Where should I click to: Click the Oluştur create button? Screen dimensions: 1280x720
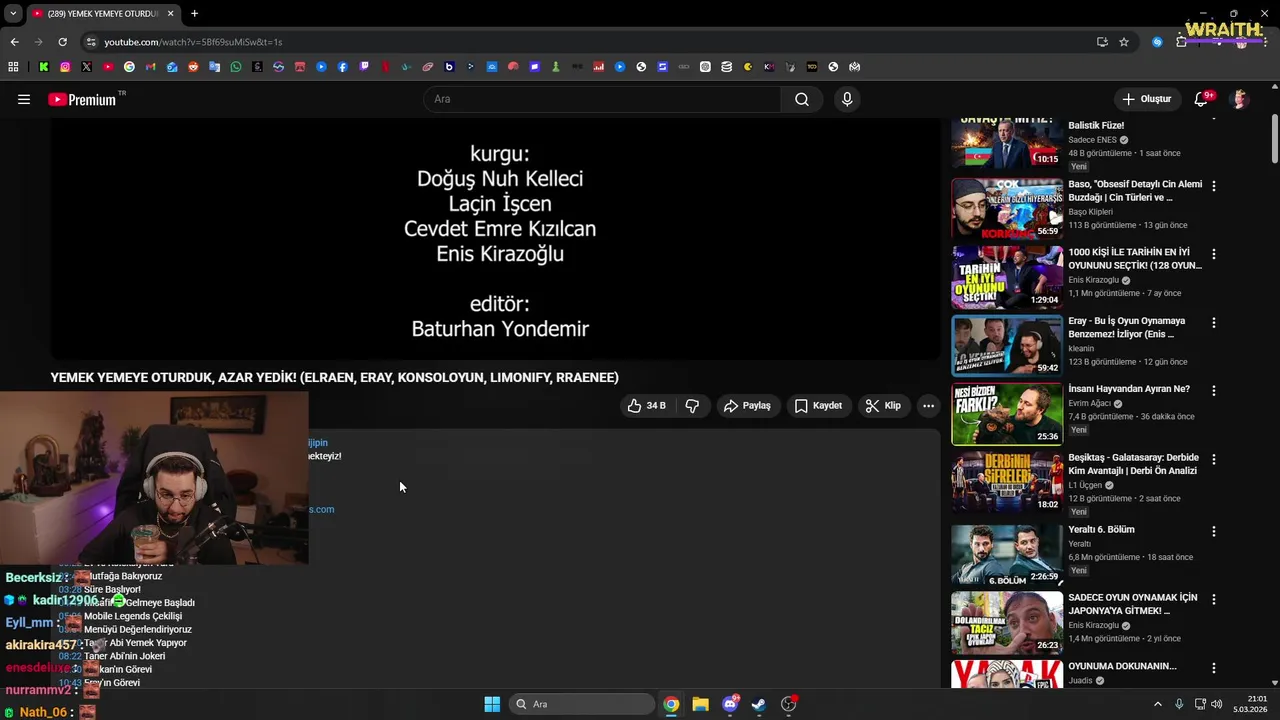tap(1146, 99)
